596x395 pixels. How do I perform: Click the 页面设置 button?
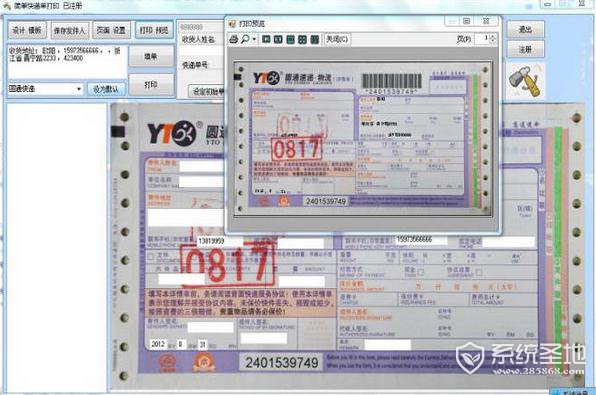[x=111, y=30]
